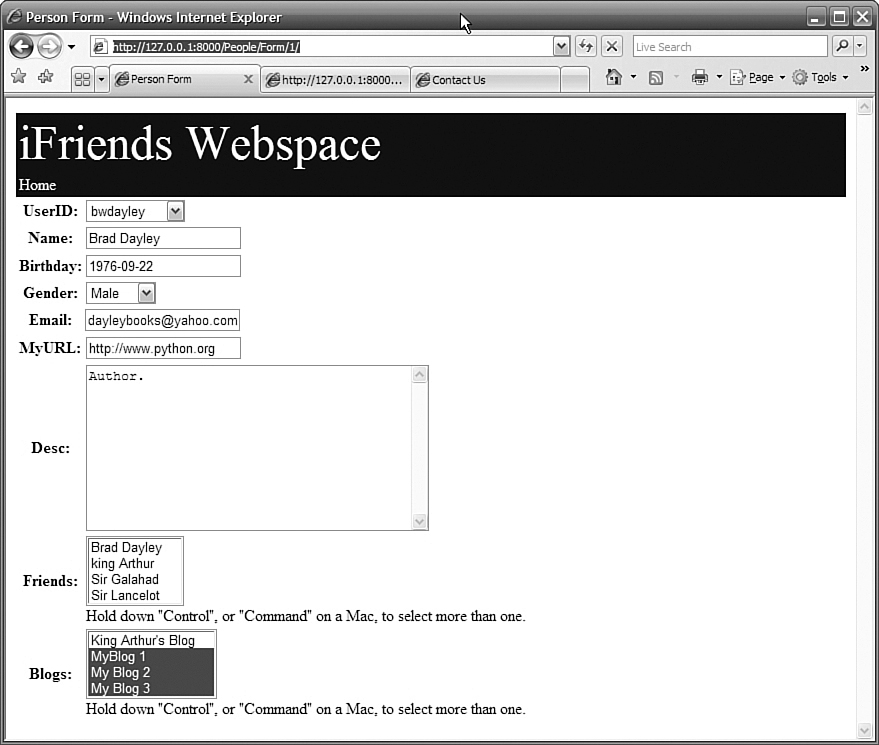Click the browser Forward arrow button
Viewport: 879px width, 745px height.
[x=49, y=47]
